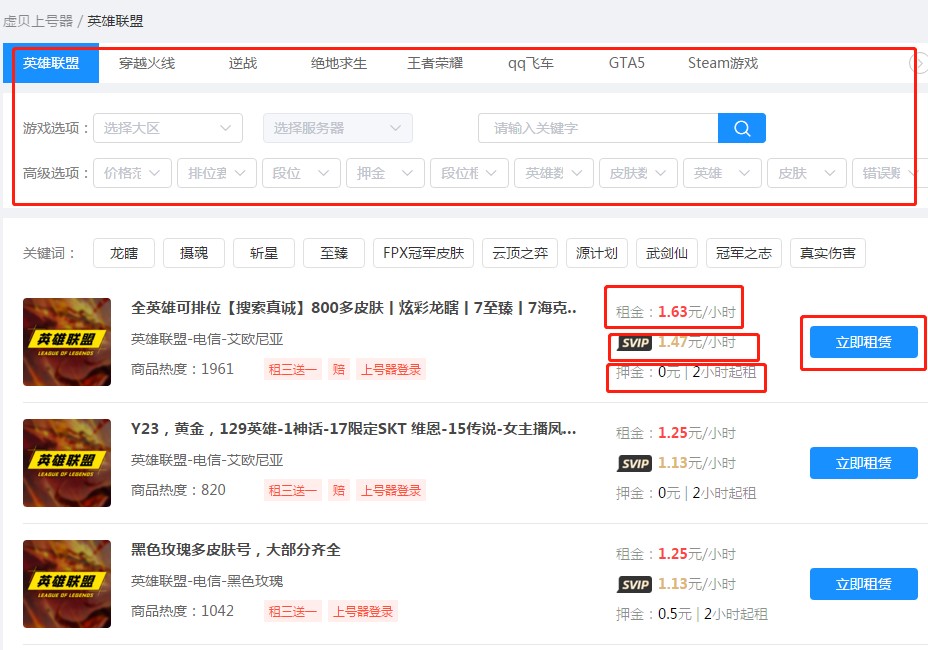Click the SVIP badge of the 黑色玫瑰 listing
928x650 pixels.
pyautogui.click(x=634, y=585)
